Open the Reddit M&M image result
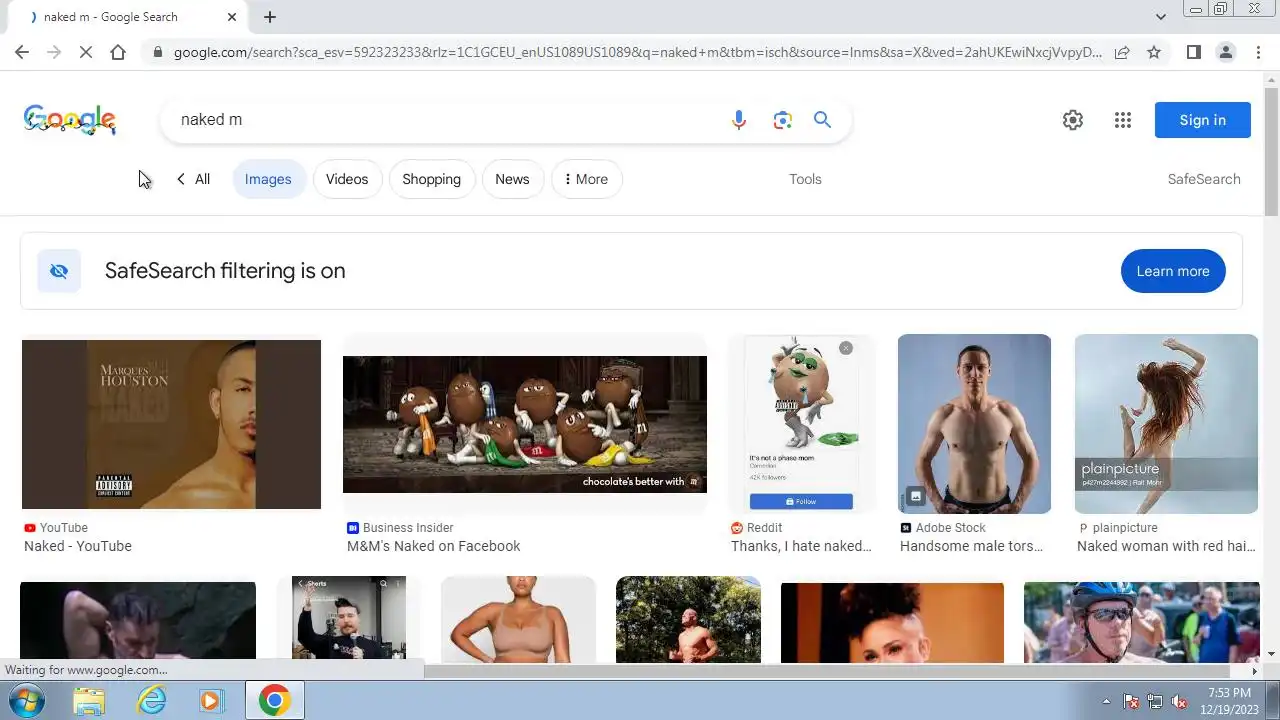The width and height of the screenshot is (1280, 720). [x=802, y=424]
